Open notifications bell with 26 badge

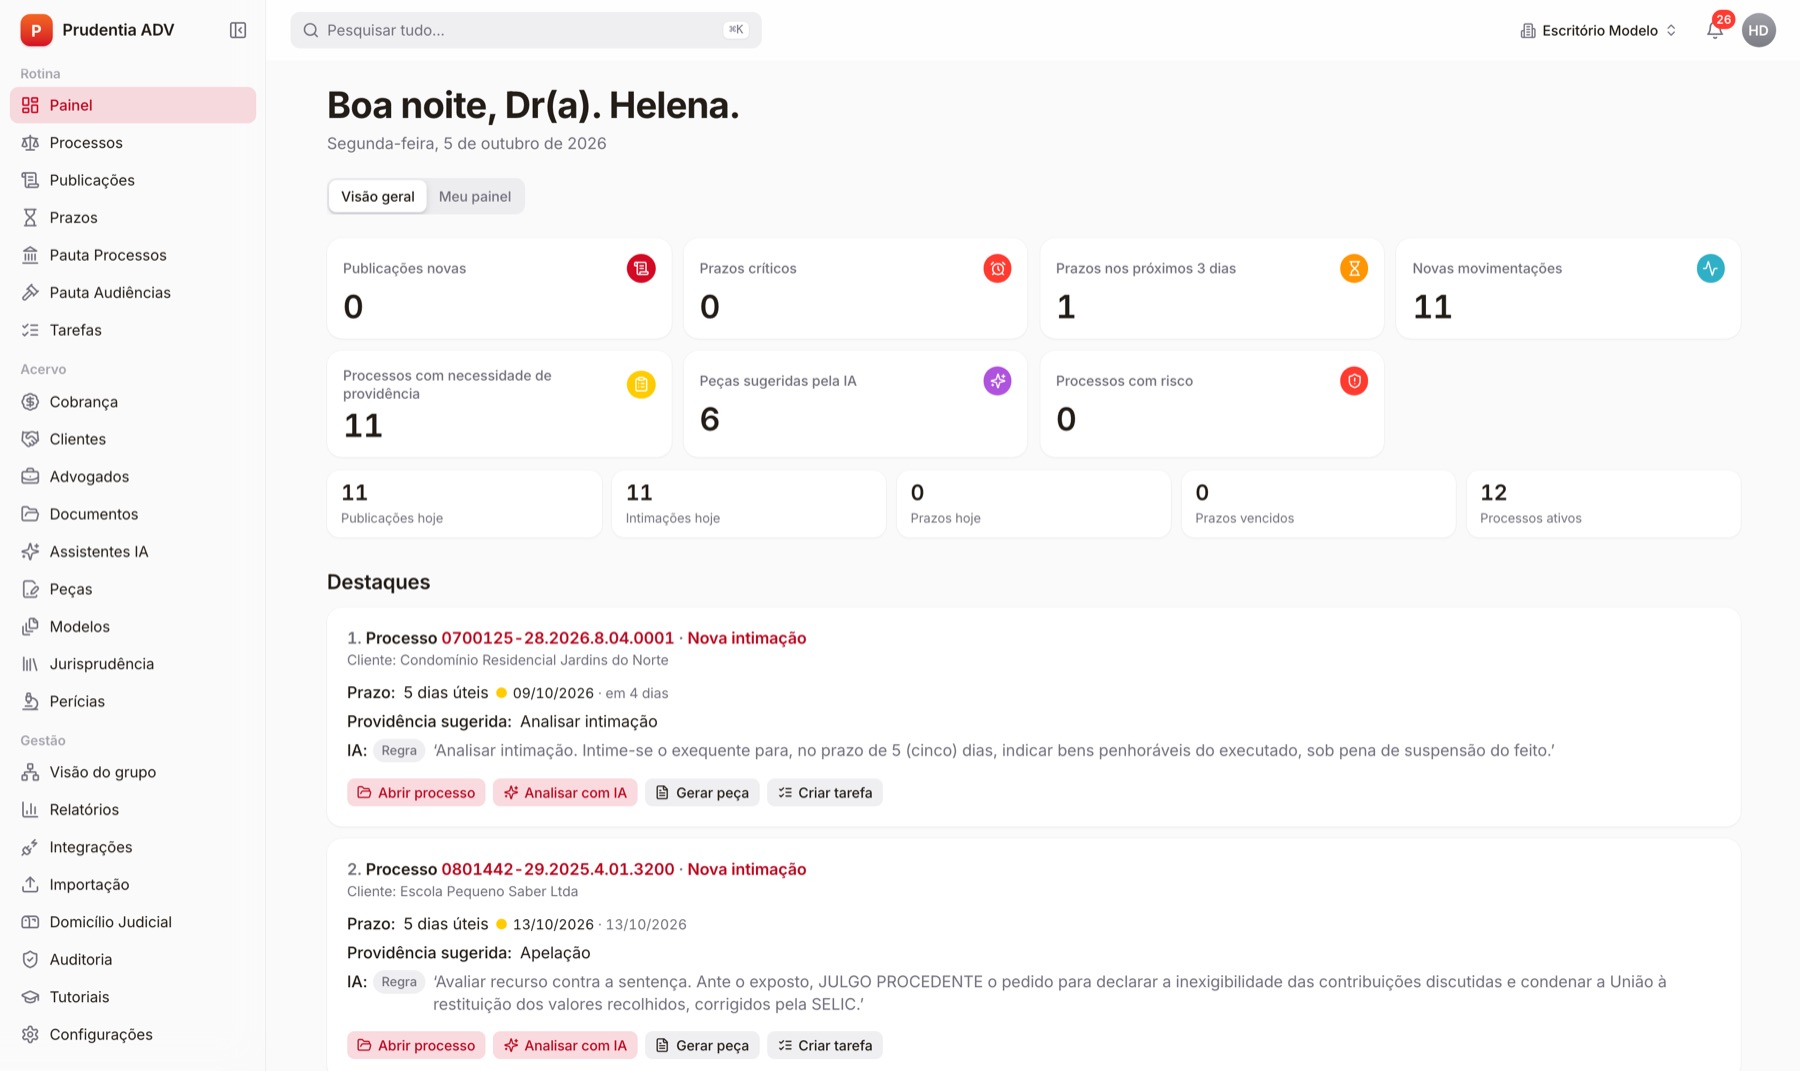coord(1715,30)
